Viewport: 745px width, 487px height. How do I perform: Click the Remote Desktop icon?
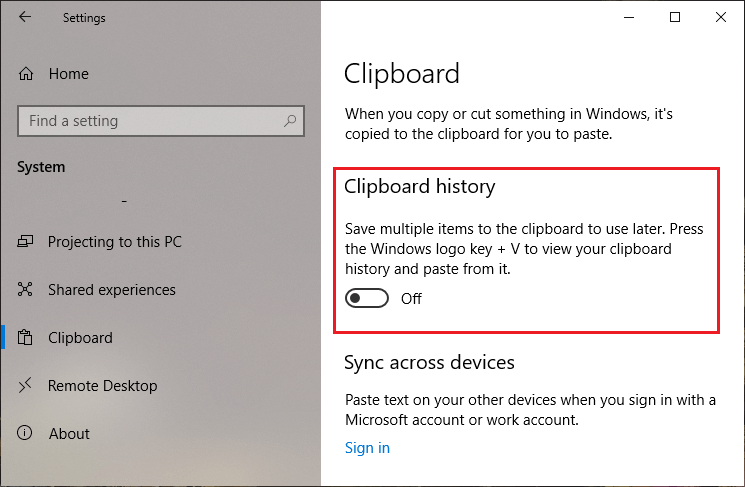point(27,386)
